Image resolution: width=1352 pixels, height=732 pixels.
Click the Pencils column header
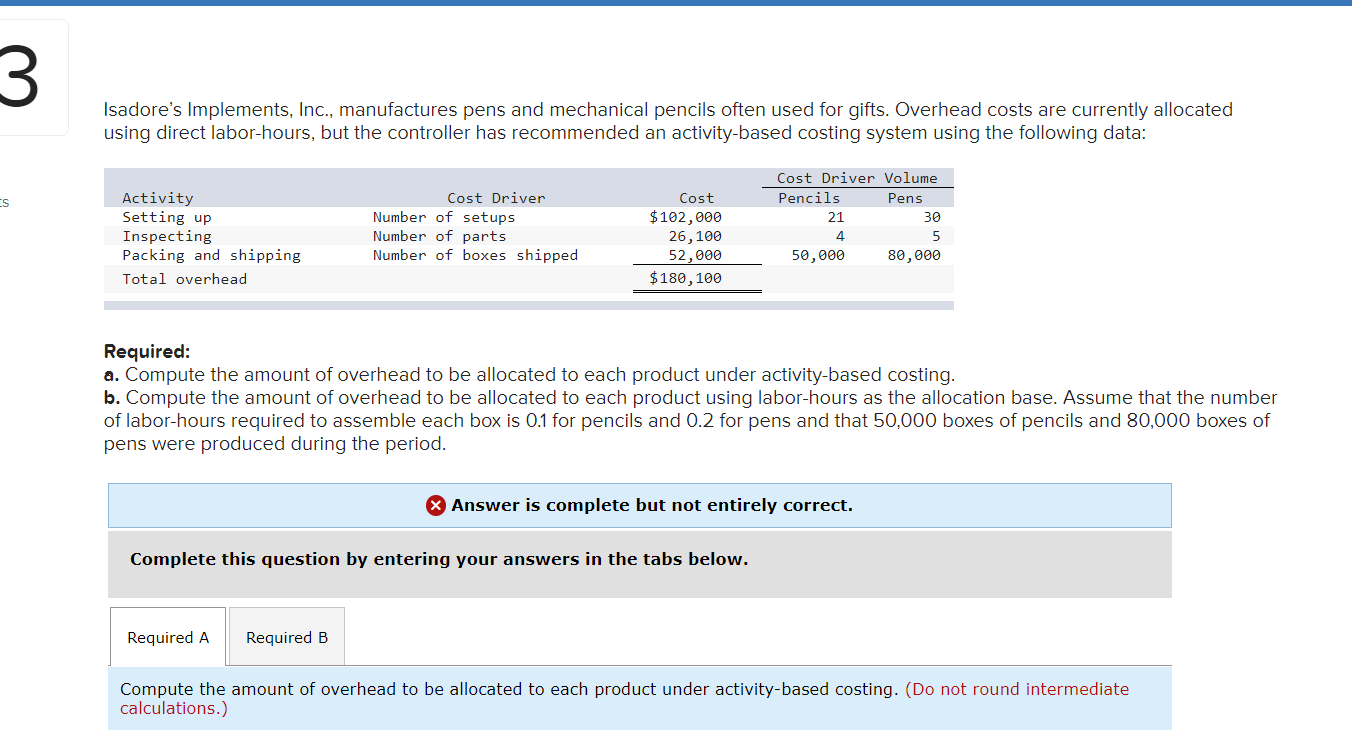pyautogui.click(x=809, y=198)
